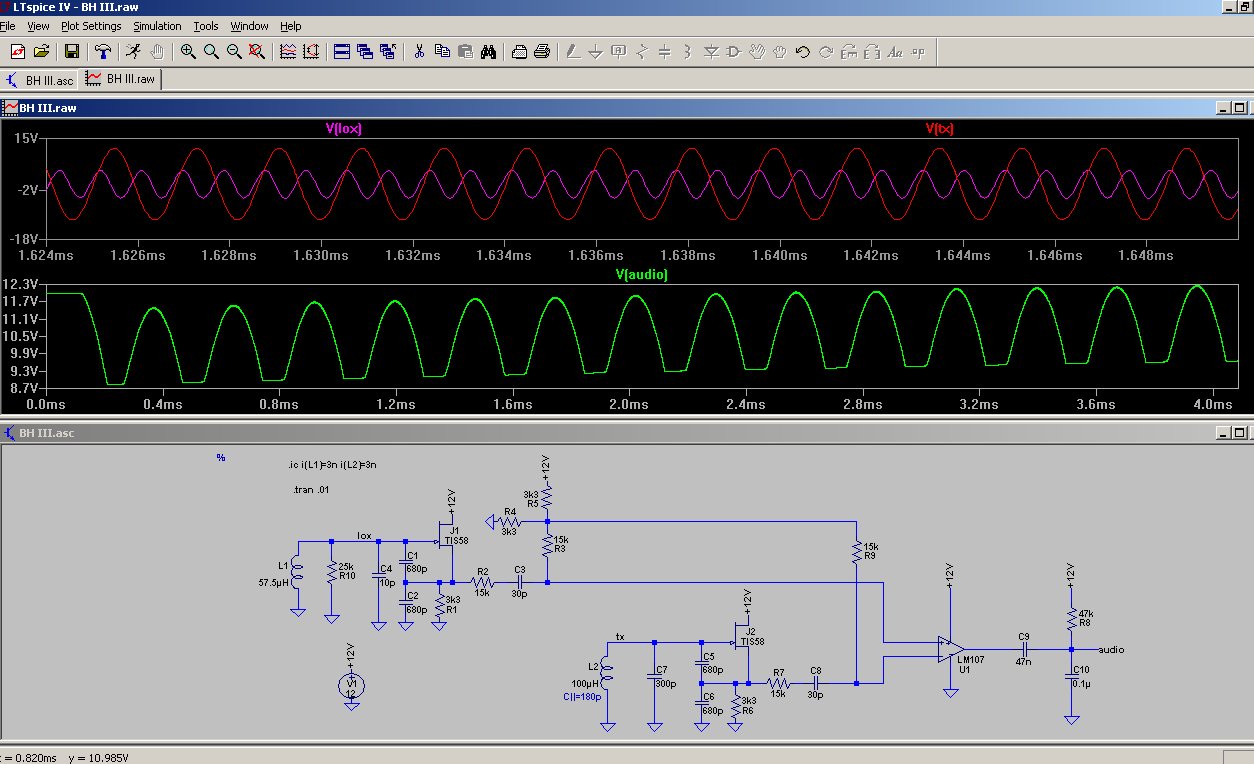This screenshot has height=764, width=1254.
Task: Click the Find binoculars icon
Action: [489, 51]
